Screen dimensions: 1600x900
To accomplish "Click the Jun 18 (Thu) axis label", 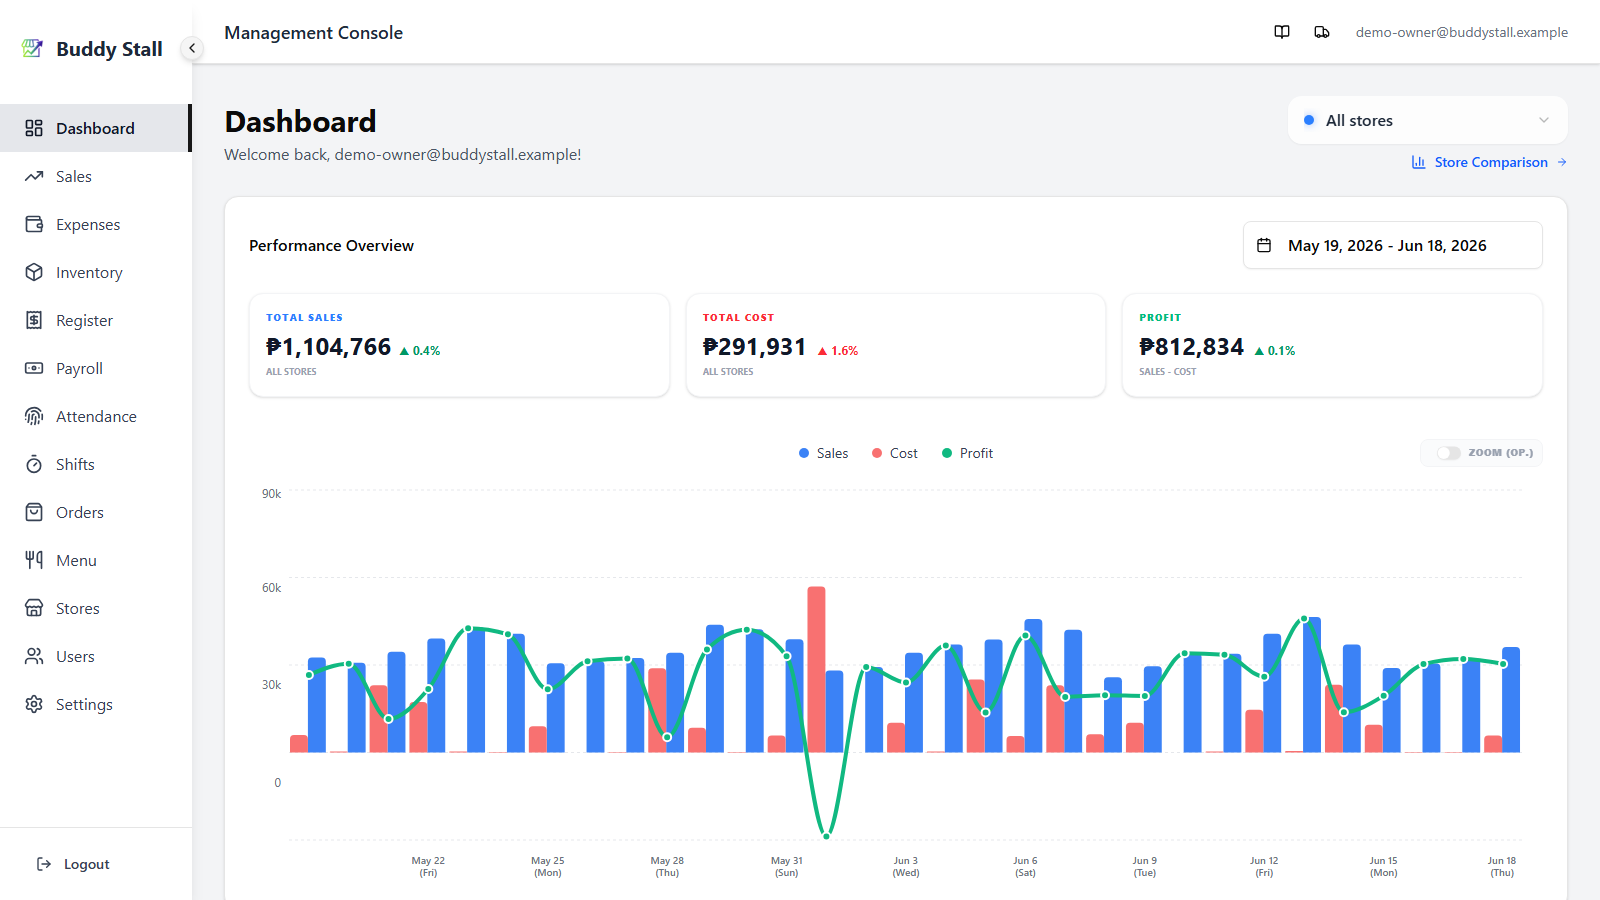I will (1502, 866).
